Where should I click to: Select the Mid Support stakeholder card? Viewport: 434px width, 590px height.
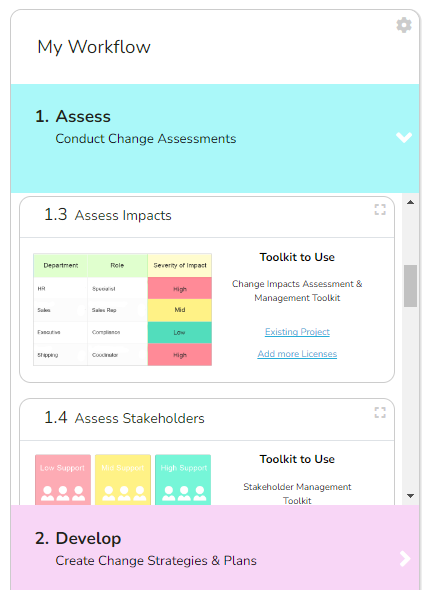123,479
